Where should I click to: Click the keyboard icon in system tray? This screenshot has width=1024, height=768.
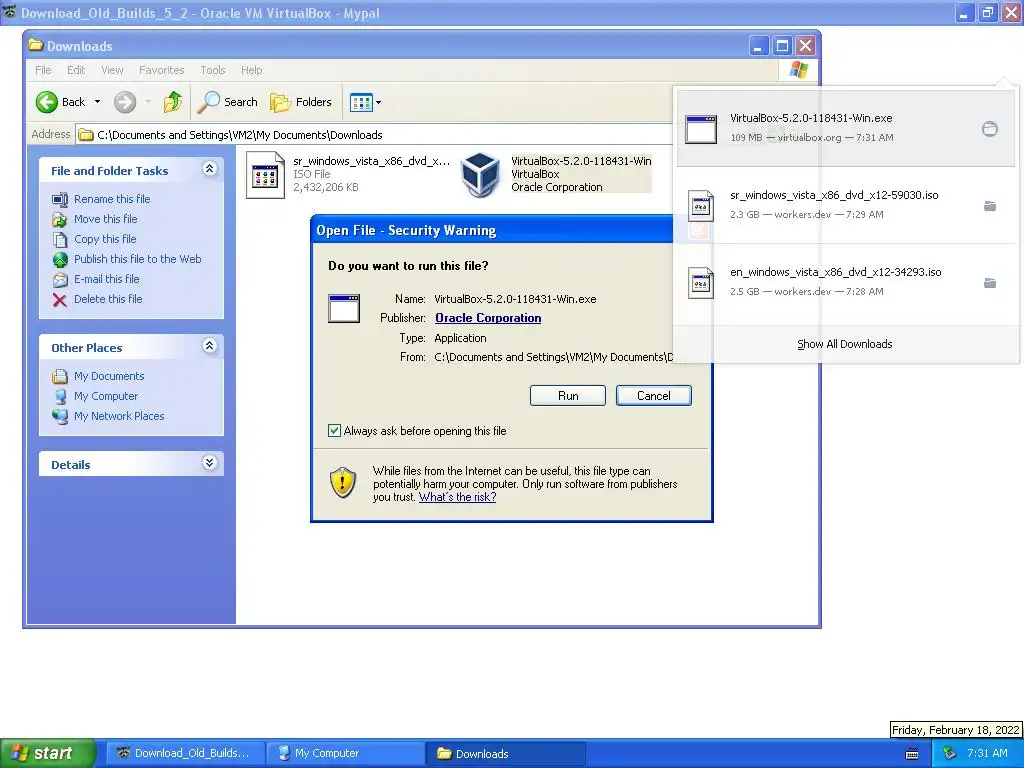click(912, 754)
